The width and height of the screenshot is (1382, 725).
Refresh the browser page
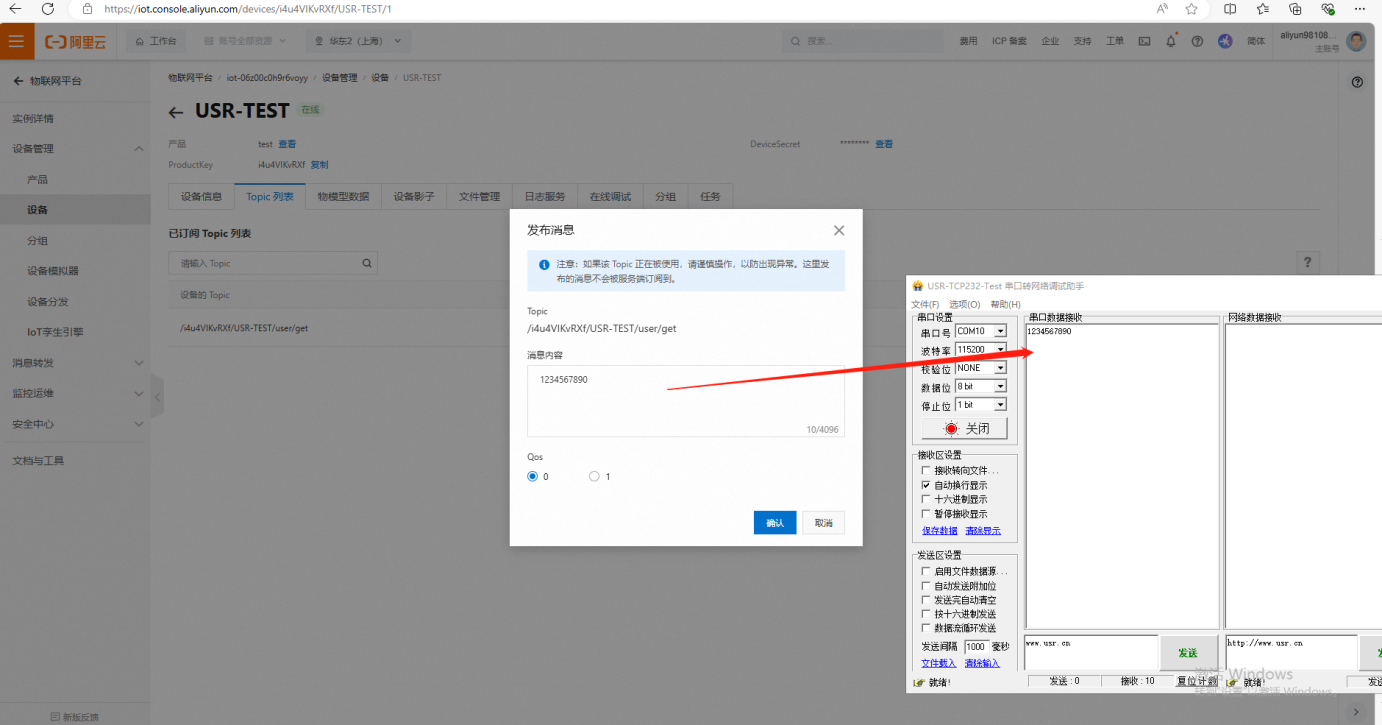(48, 9)
